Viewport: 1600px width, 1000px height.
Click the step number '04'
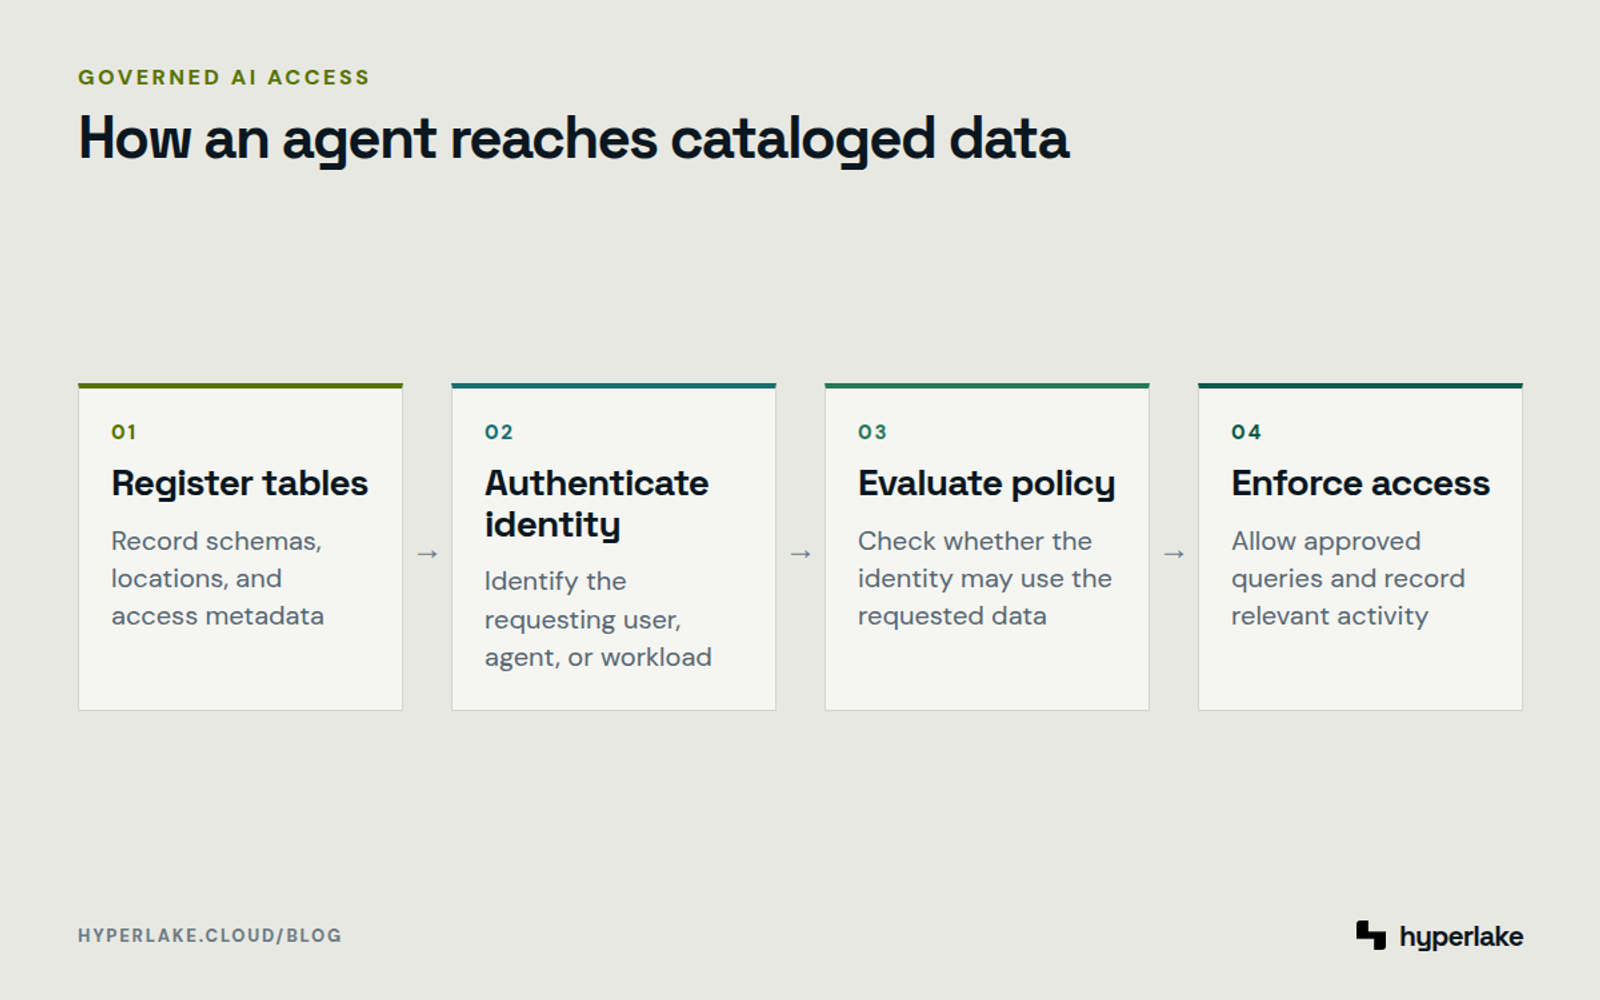pyautogui.click(x=1246, y=432)
